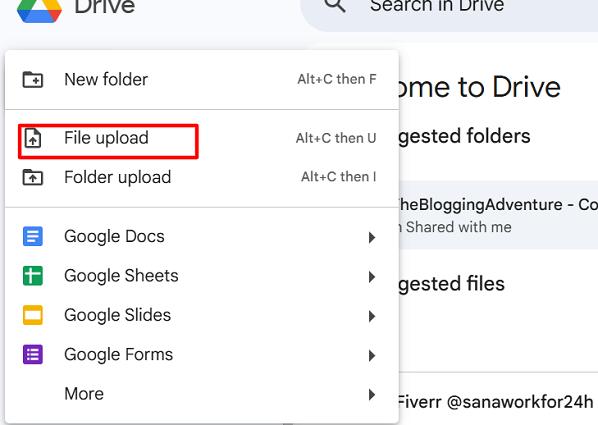This screenshot has width=598, height=425.
Task: Select File upload menu entry
Action: point(202,138)
